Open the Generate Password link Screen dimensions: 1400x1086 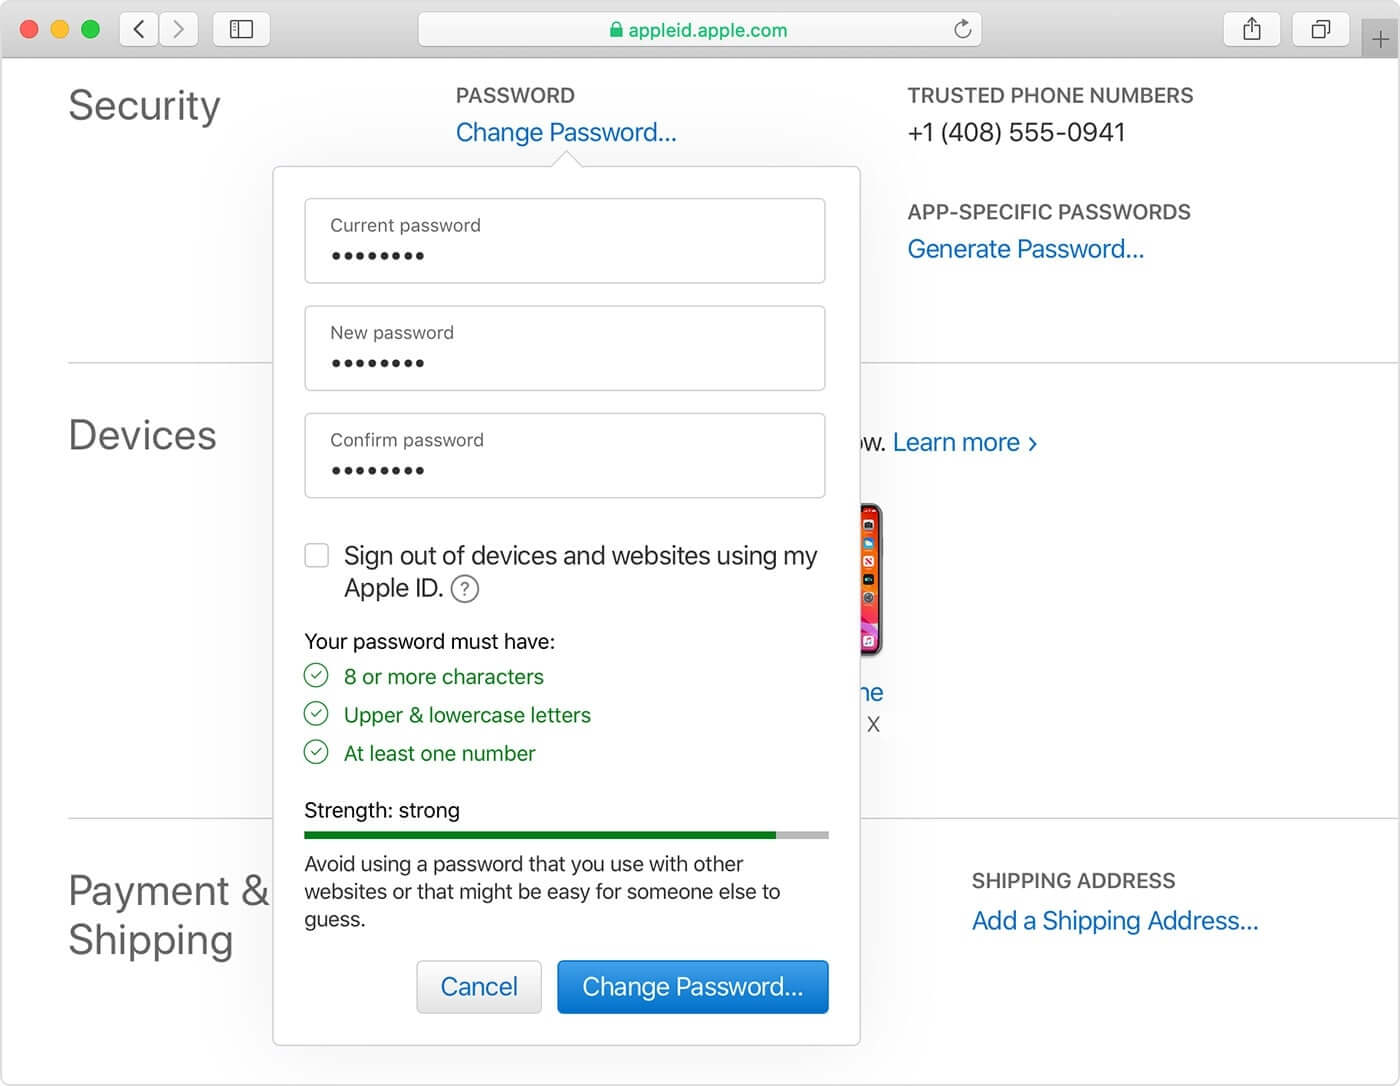1025,249
